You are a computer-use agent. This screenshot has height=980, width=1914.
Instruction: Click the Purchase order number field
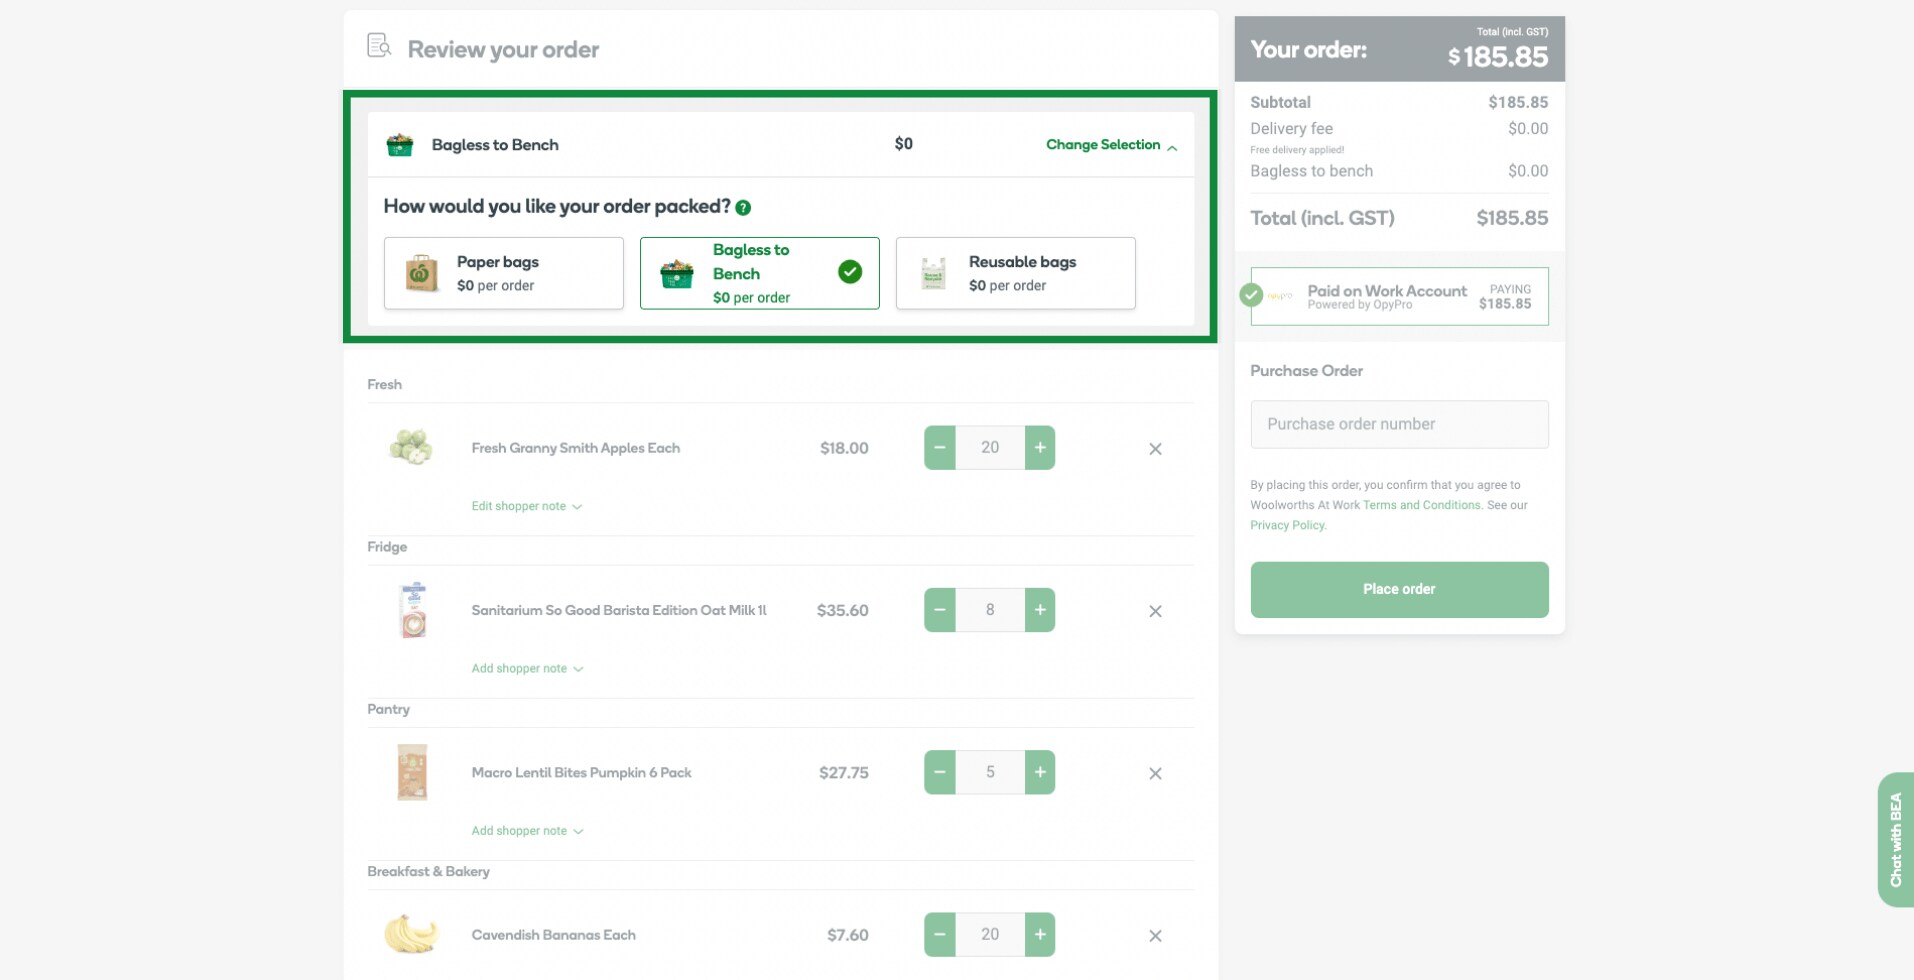pos(1398,424)
